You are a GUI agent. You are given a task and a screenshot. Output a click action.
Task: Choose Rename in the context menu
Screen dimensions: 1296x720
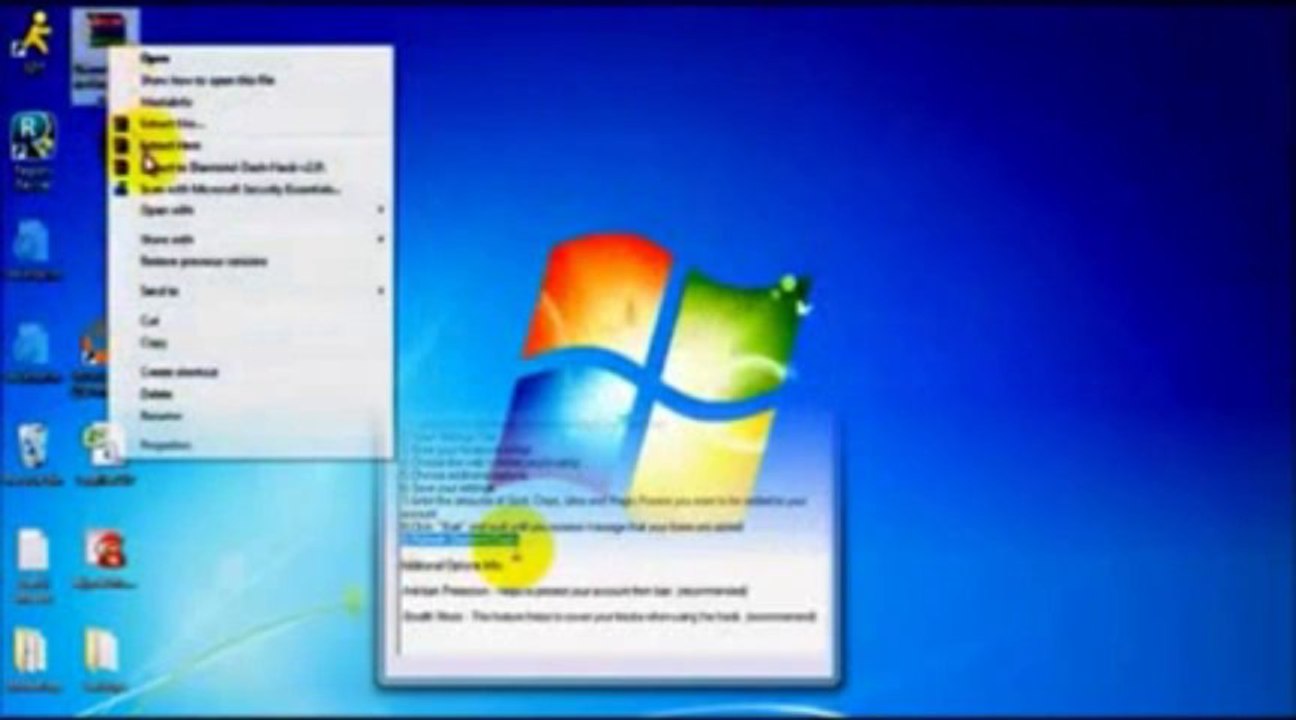(161, 416)
